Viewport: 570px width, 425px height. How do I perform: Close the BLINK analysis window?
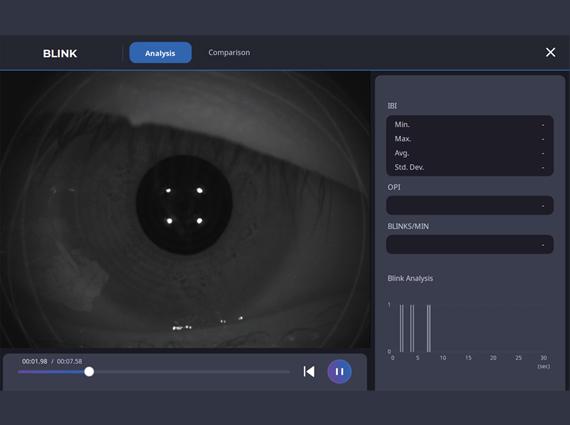550,52
